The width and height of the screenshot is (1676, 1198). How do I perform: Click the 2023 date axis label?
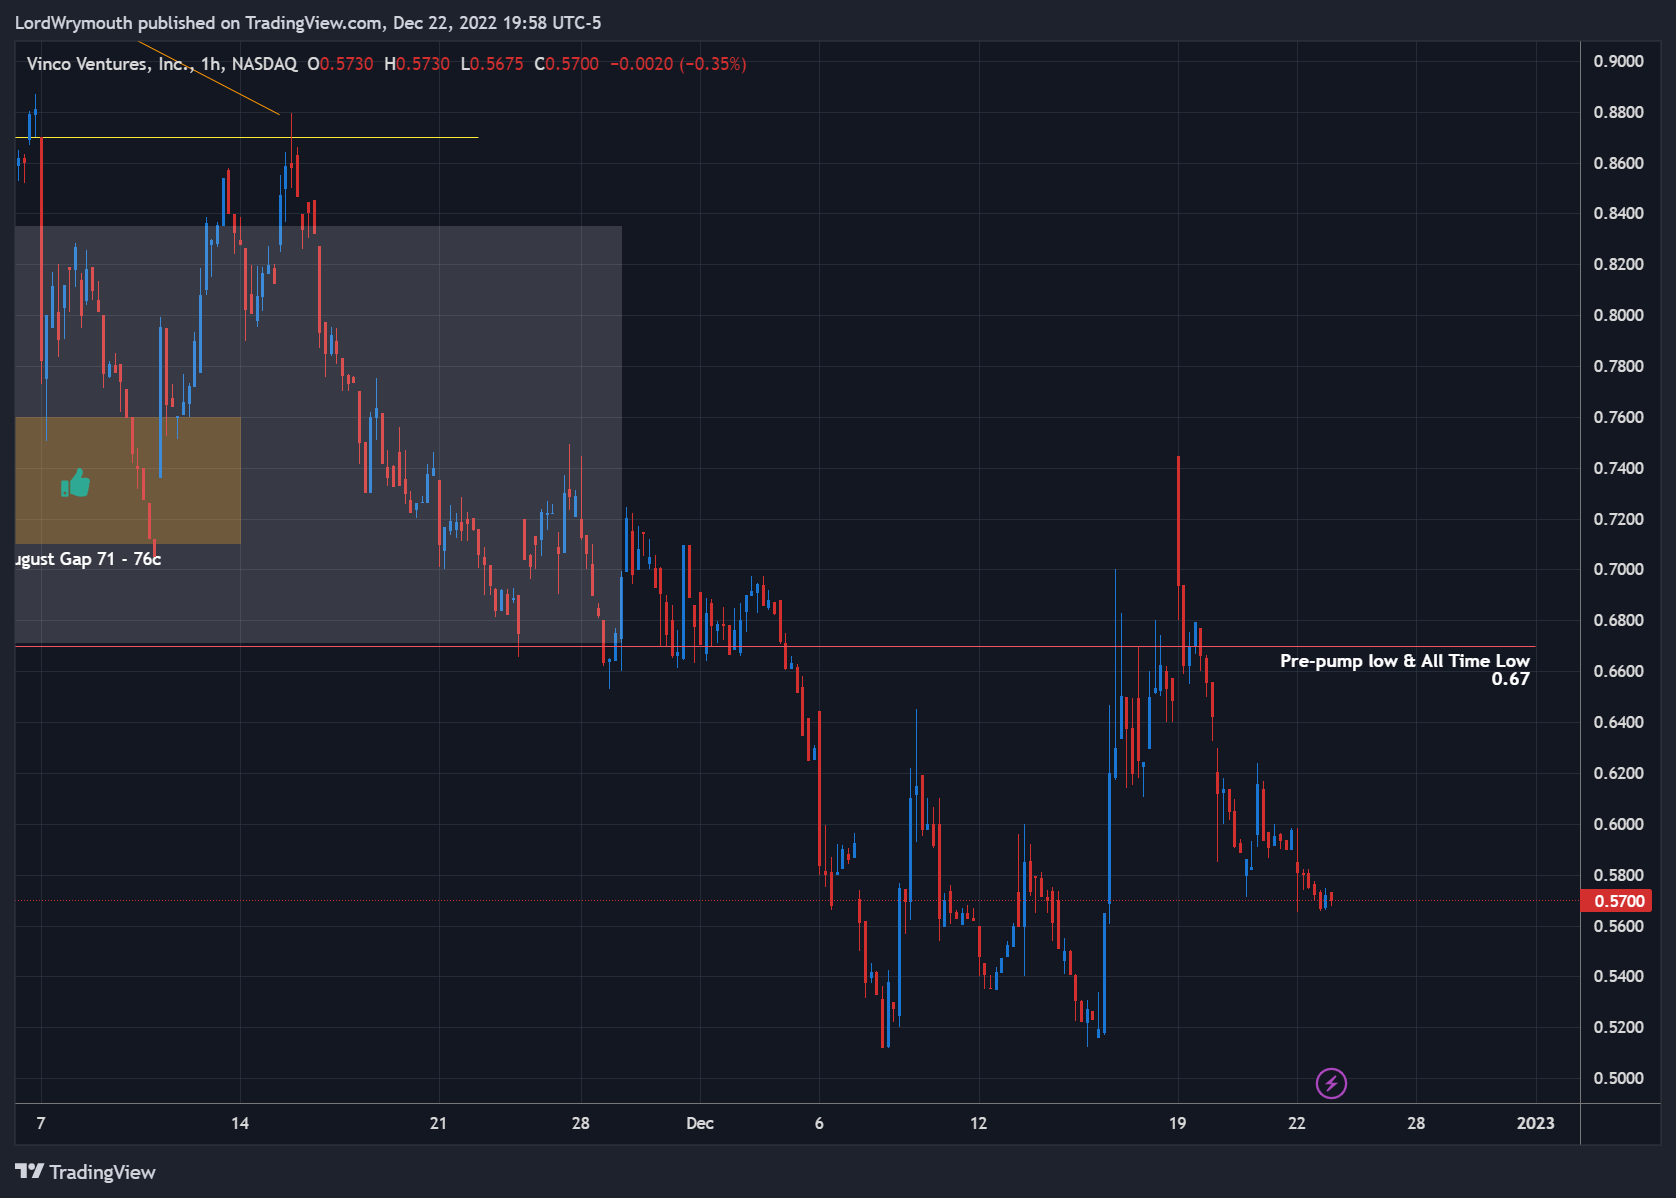click(1535, 1123)
